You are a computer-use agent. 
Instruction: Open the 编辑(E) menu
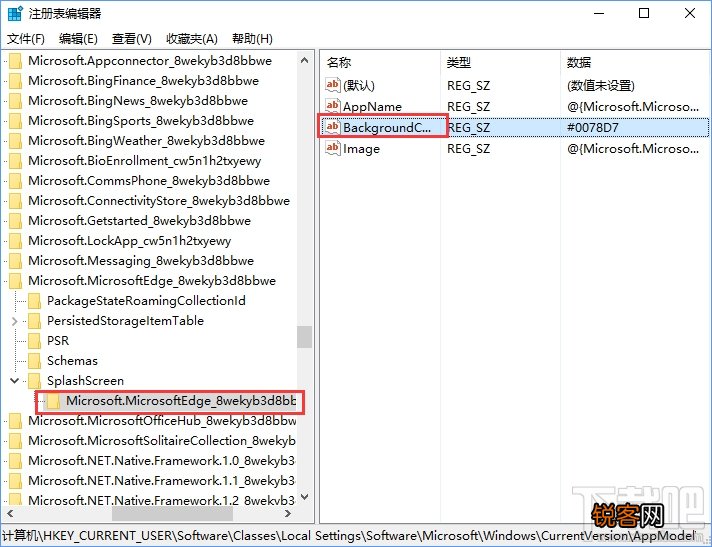pyautogui.click(x=78, y=39)
